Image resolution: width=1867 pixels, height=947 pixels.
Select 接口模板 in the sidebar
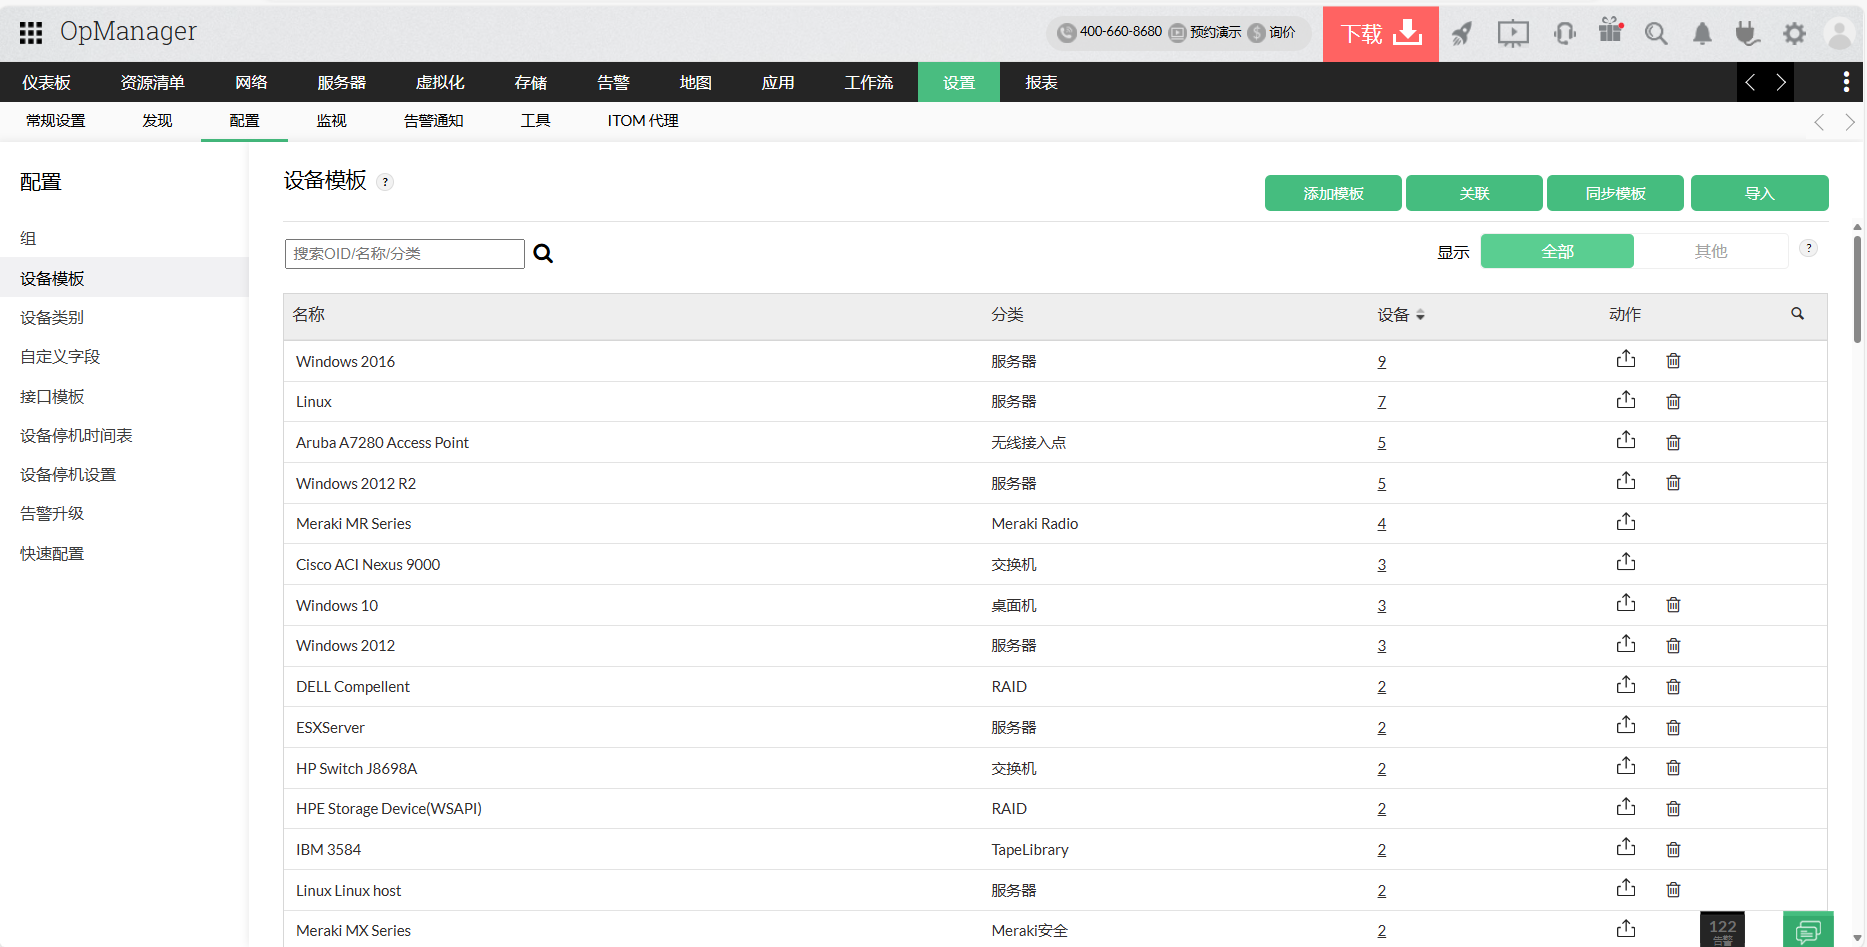coord(52,397)
